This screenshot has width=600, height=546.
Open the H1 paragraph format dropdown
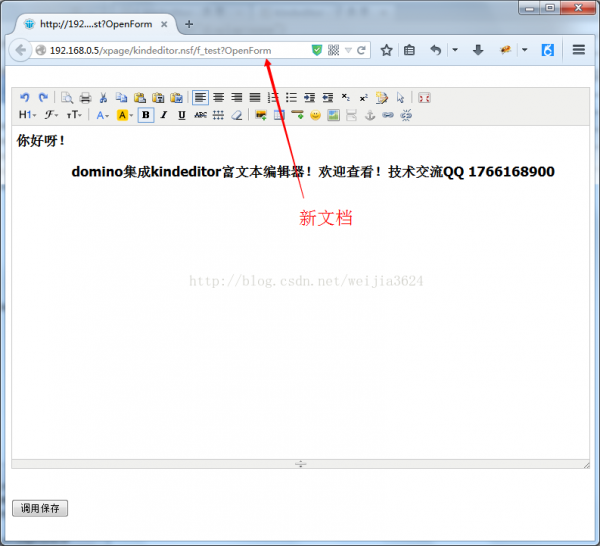point(27,115)
